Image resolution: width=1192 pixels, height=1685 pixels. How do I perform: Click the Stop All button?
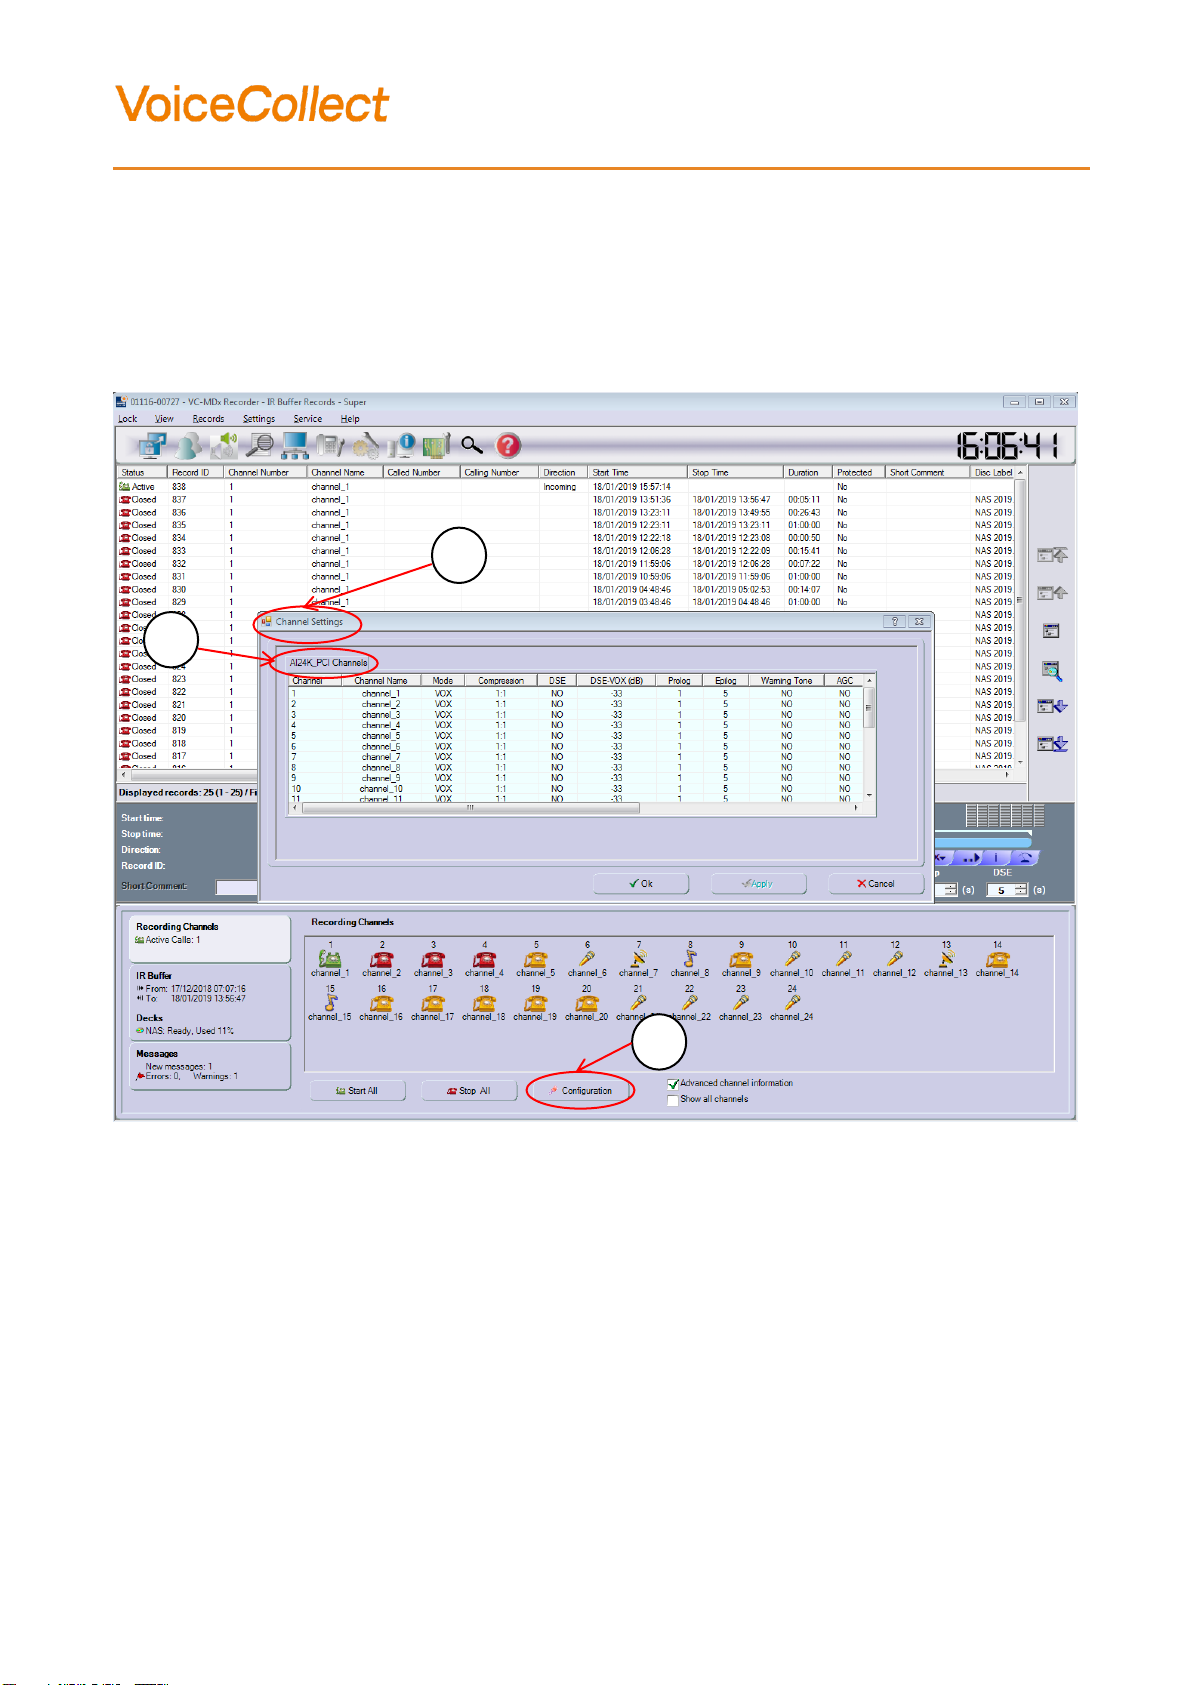coord(469,1091)
